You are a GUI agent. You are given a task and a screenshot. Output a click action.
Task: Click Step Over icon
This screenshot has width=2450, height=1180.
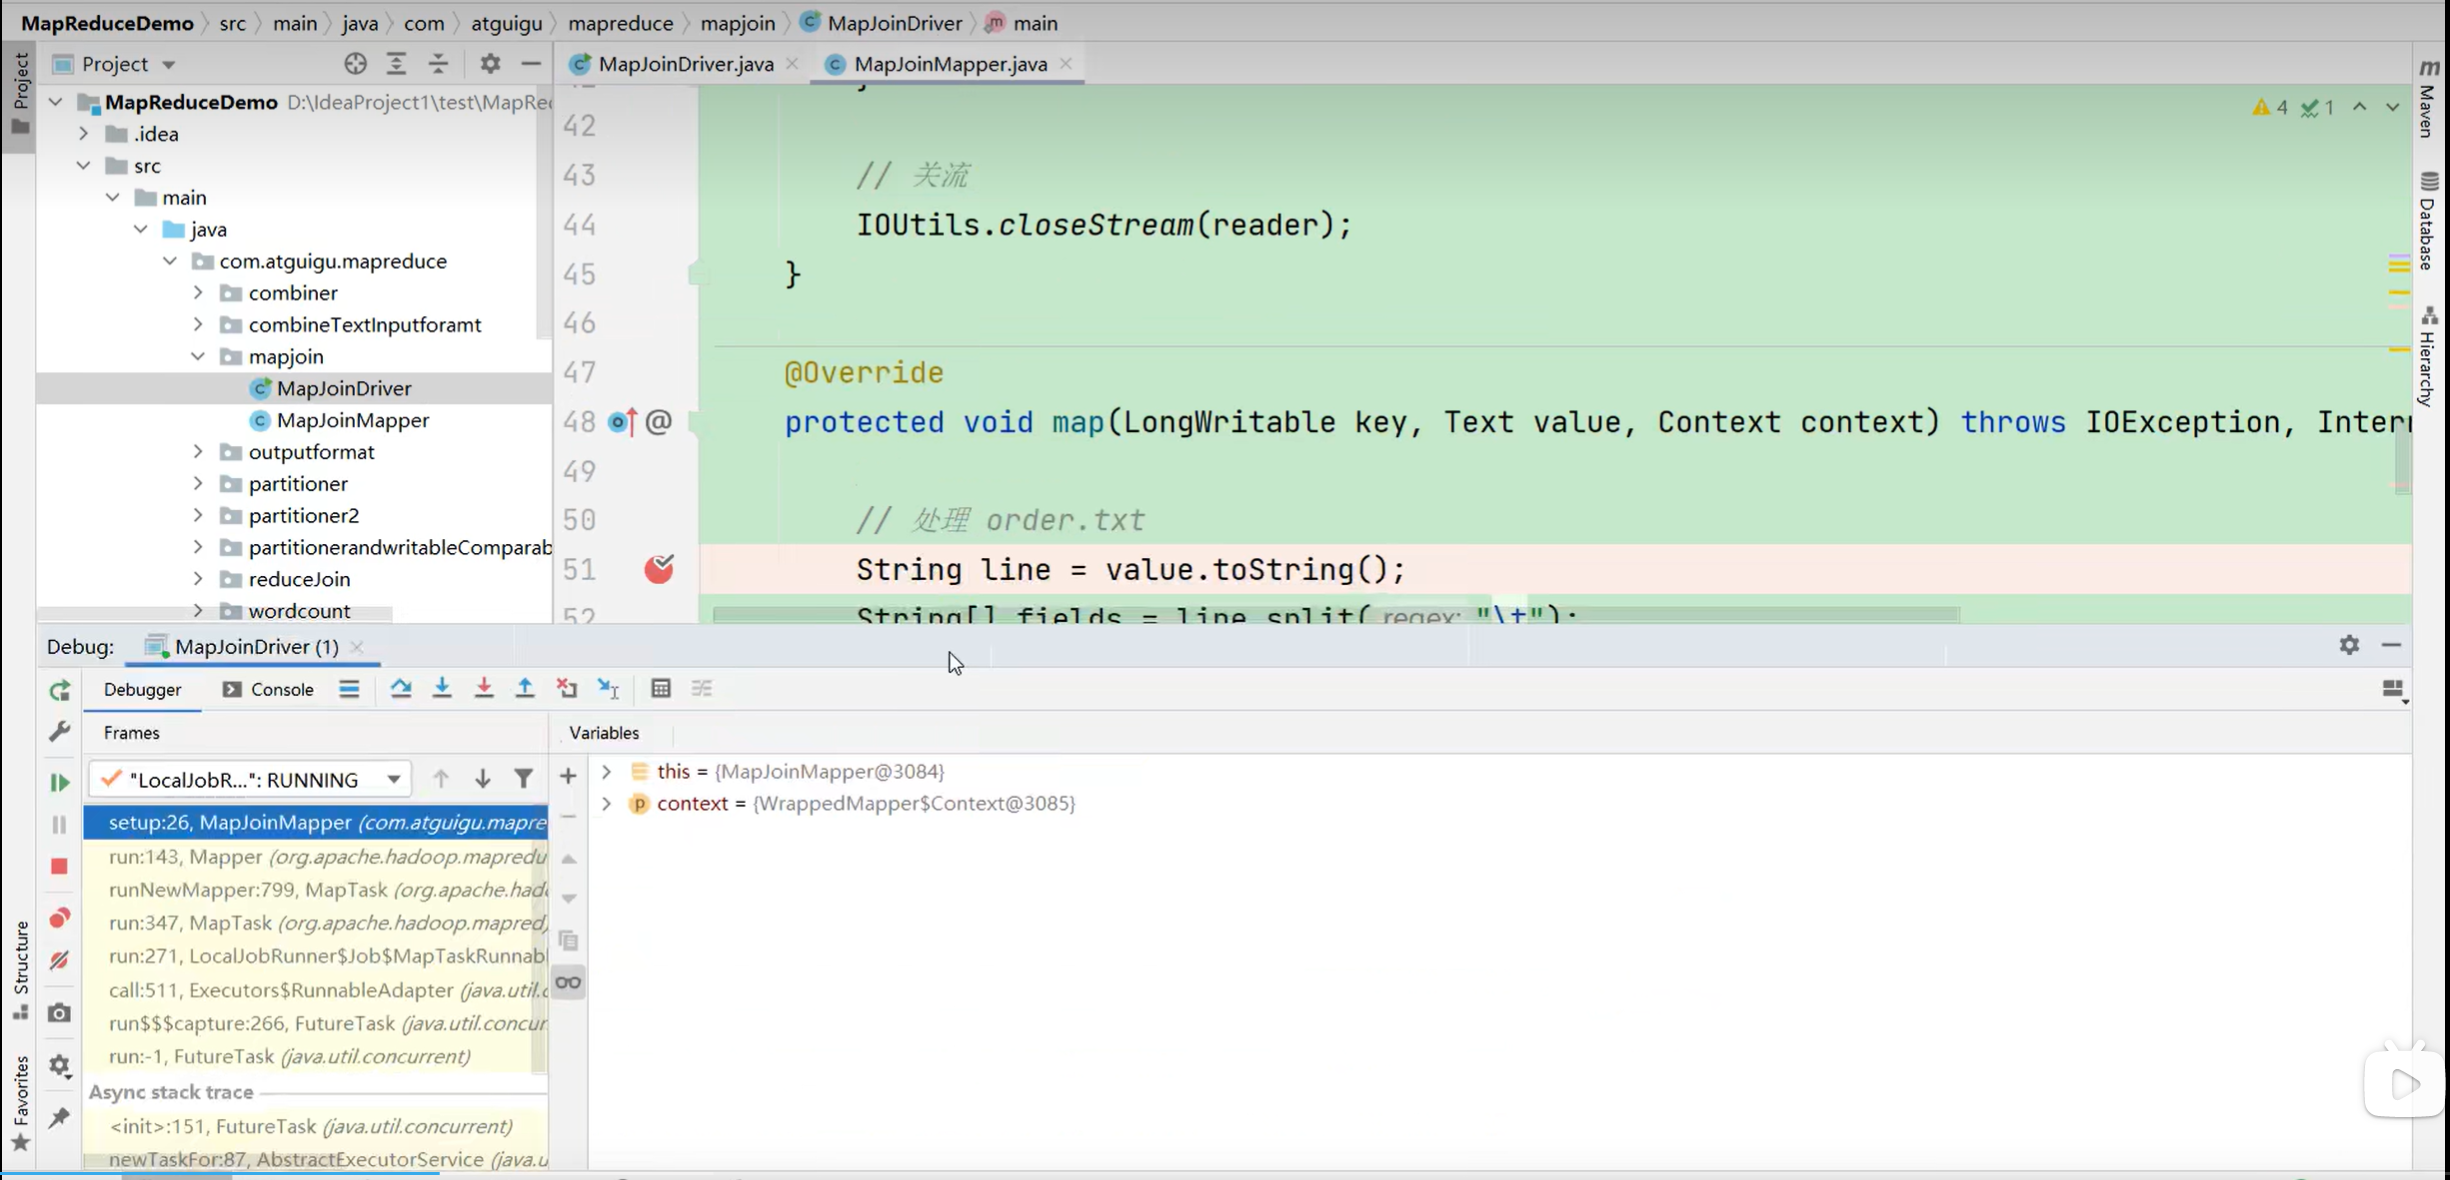pyautogui.click(x=401, y=688)
